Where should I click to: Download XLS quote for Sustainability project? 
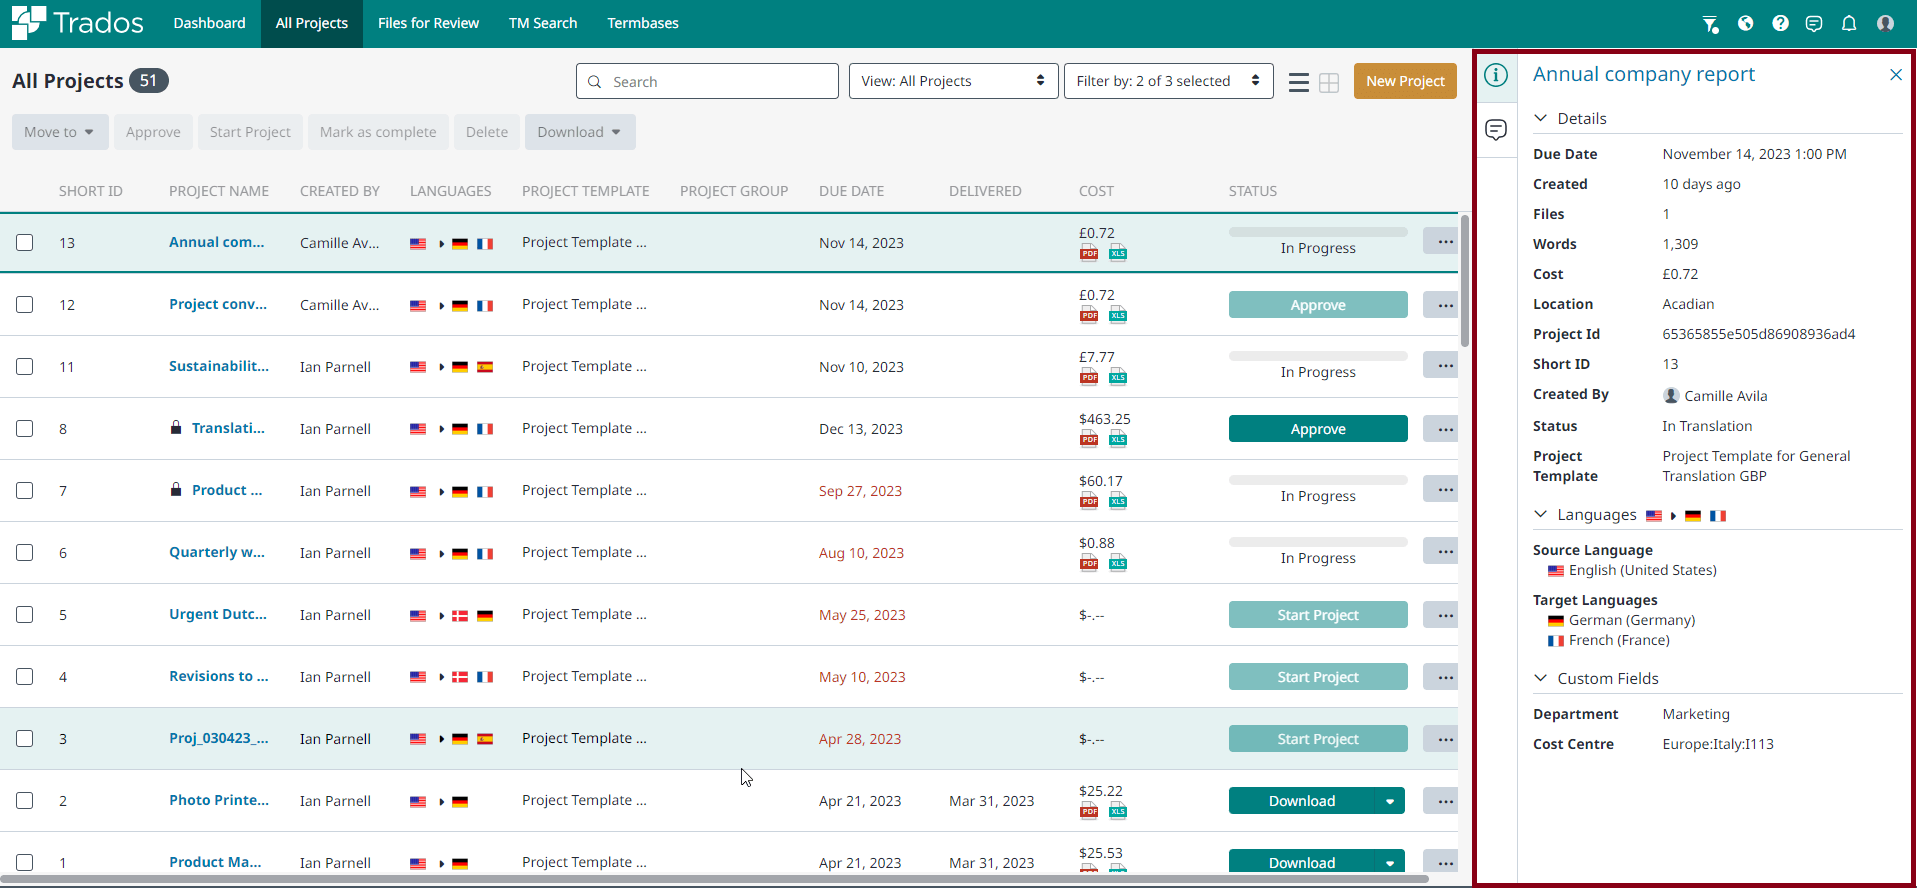point(1118,377)
